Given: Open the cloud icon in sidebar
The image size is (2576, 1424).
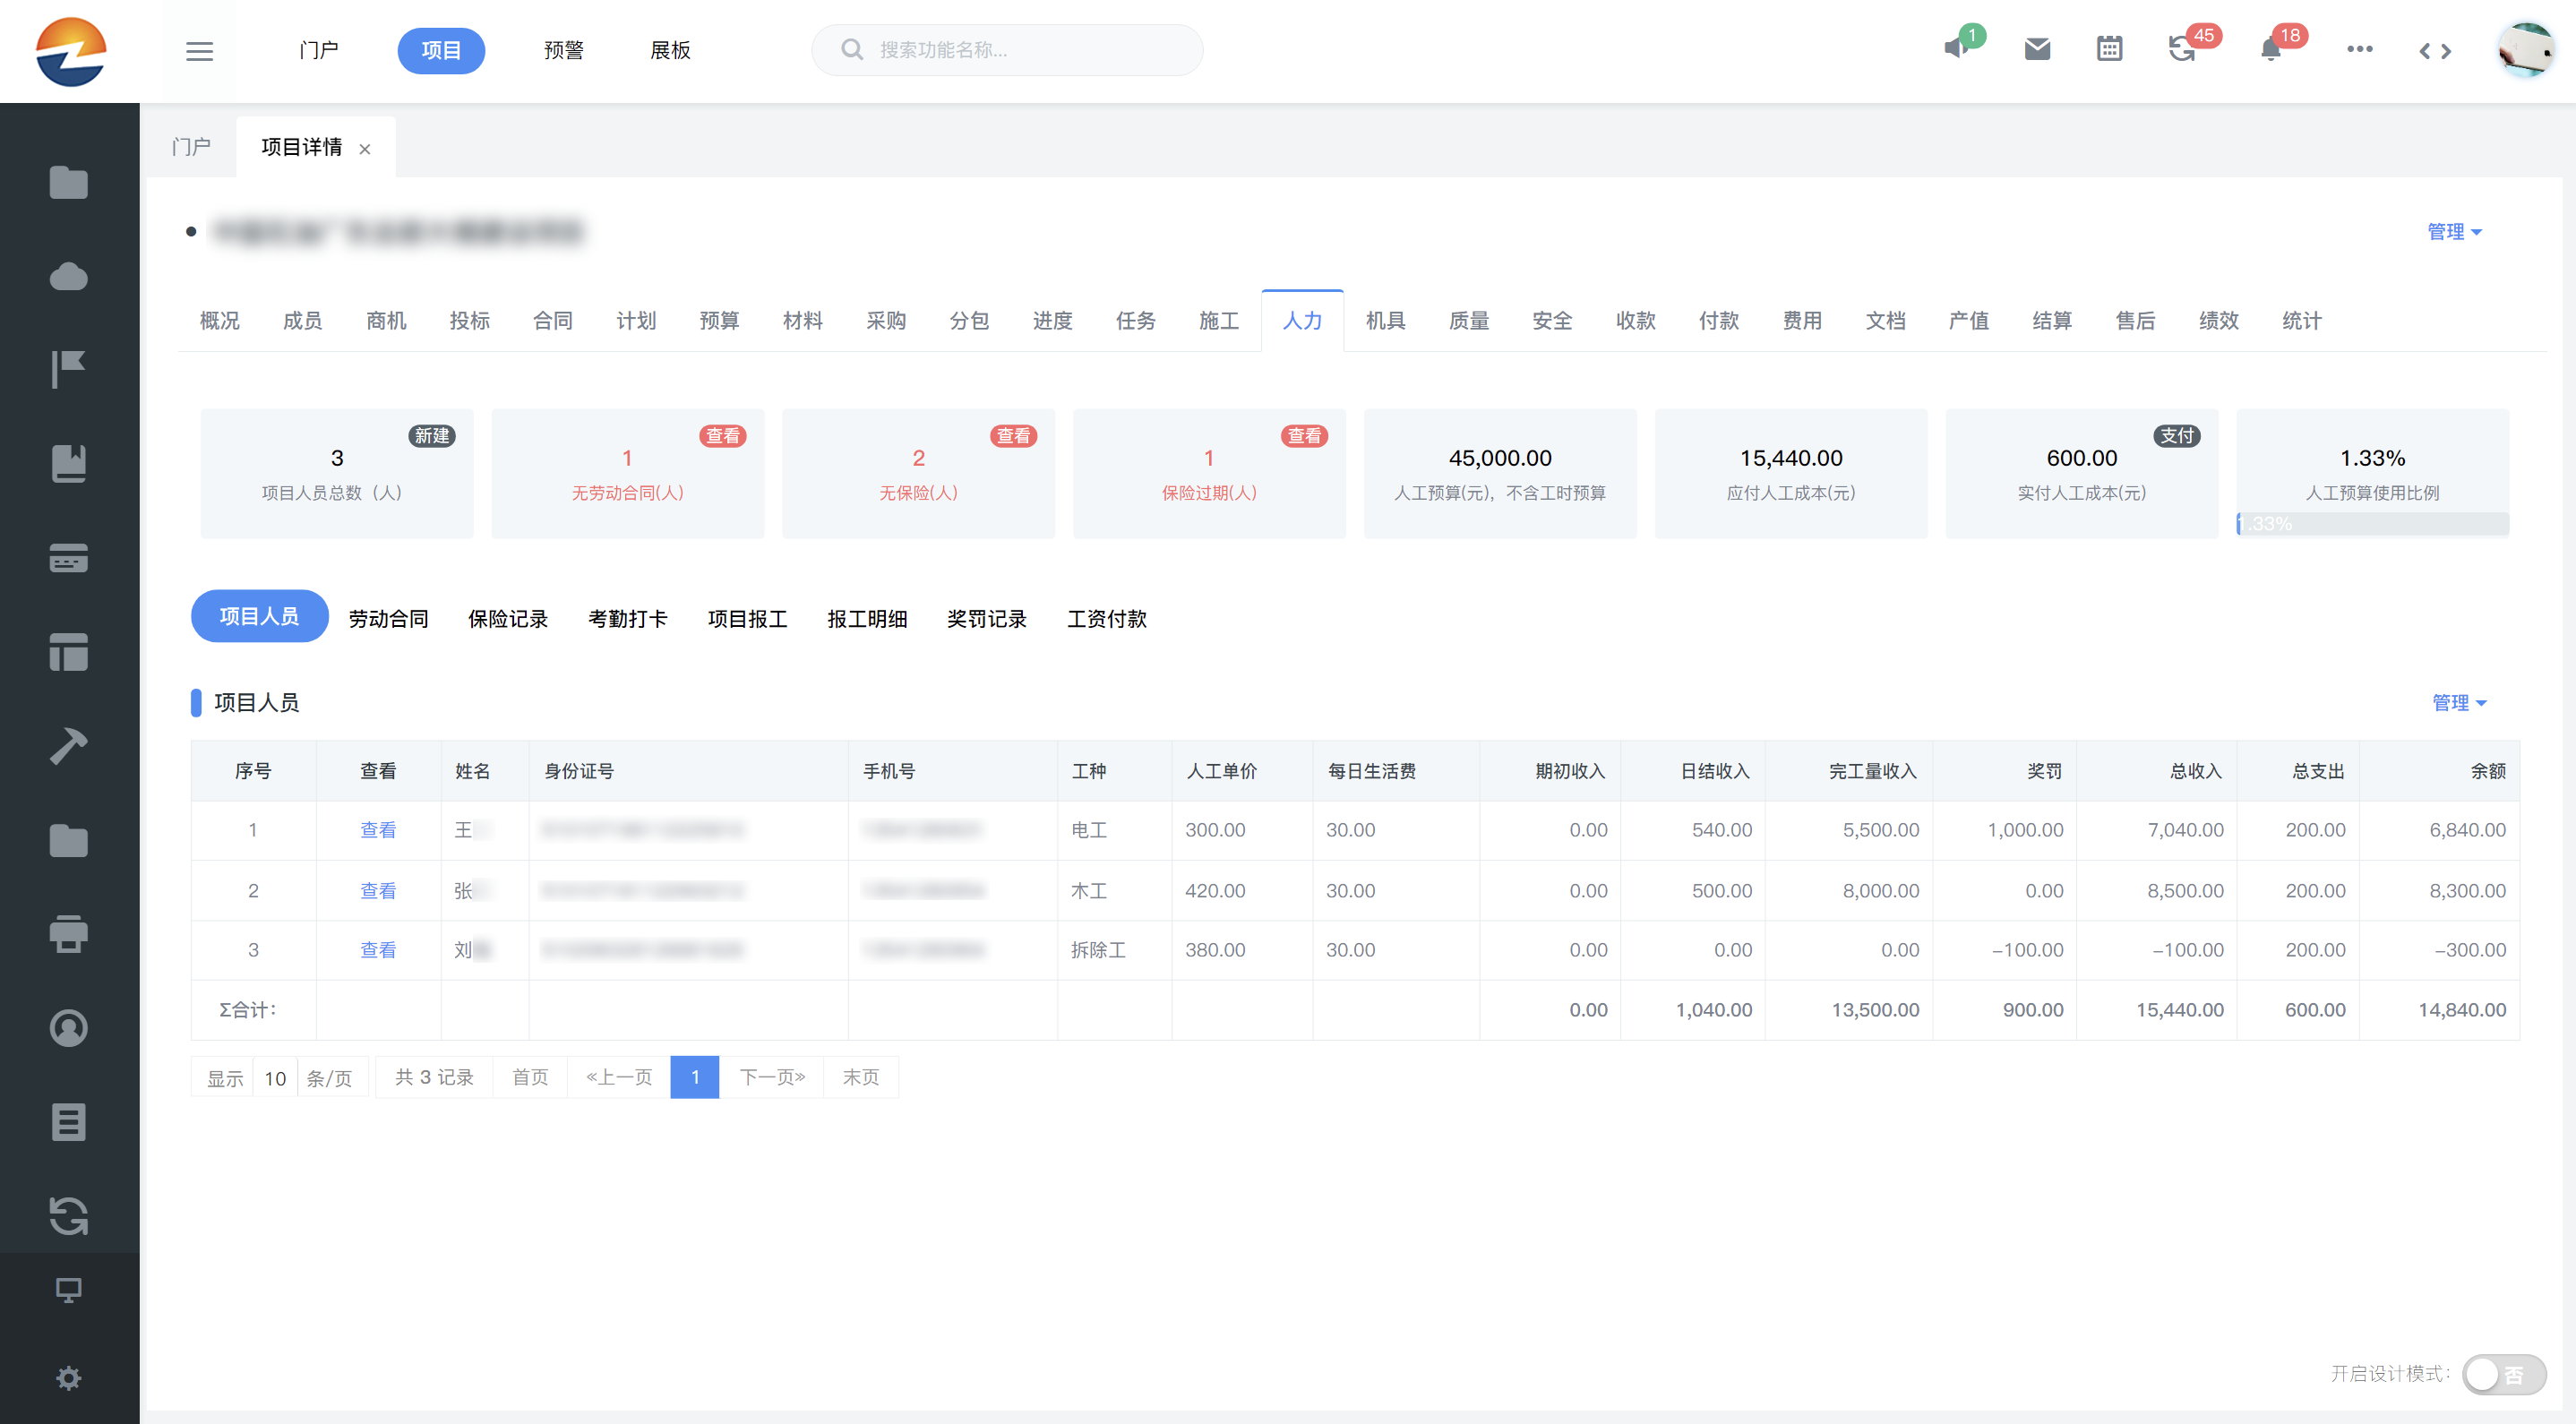Looking at the screenshot, I should 68,277.
